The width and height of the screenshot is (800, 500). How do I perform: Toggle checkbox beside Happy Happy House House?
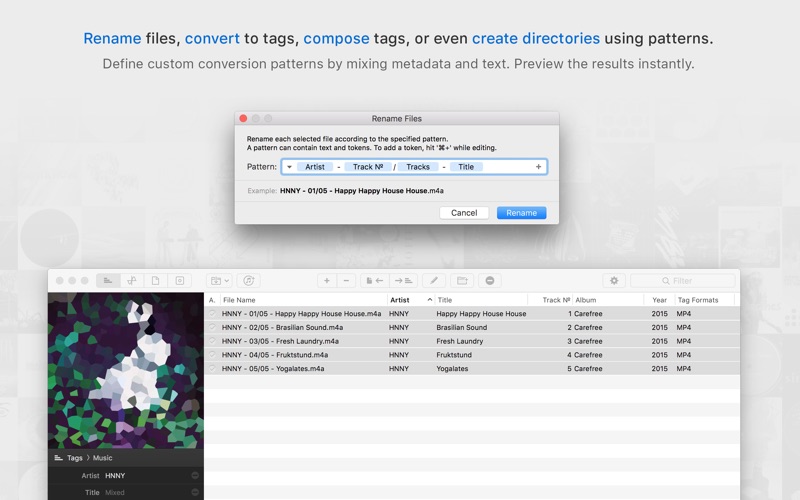click(212, 313)
